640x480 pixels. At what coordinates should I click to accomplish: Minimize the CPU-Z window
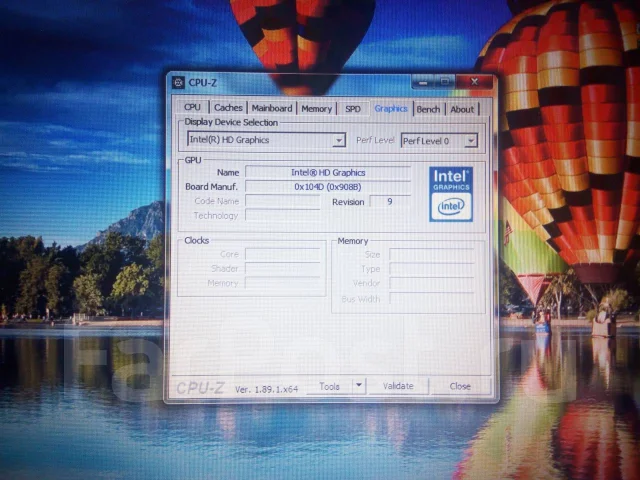click(423, 82)
